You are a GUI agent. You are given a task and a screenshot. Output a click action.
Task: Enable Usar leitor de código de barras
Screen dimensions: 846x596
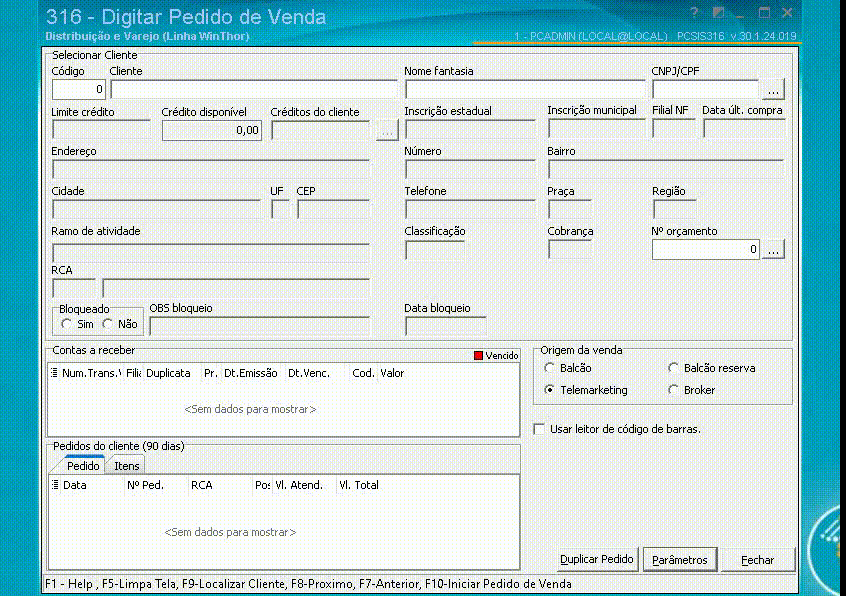pos(539,429)
